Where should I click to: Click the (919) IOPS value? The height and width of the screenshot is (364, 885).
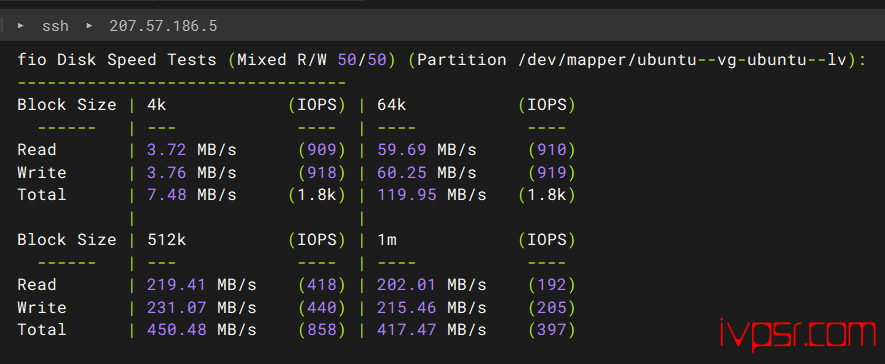[552, 173]
